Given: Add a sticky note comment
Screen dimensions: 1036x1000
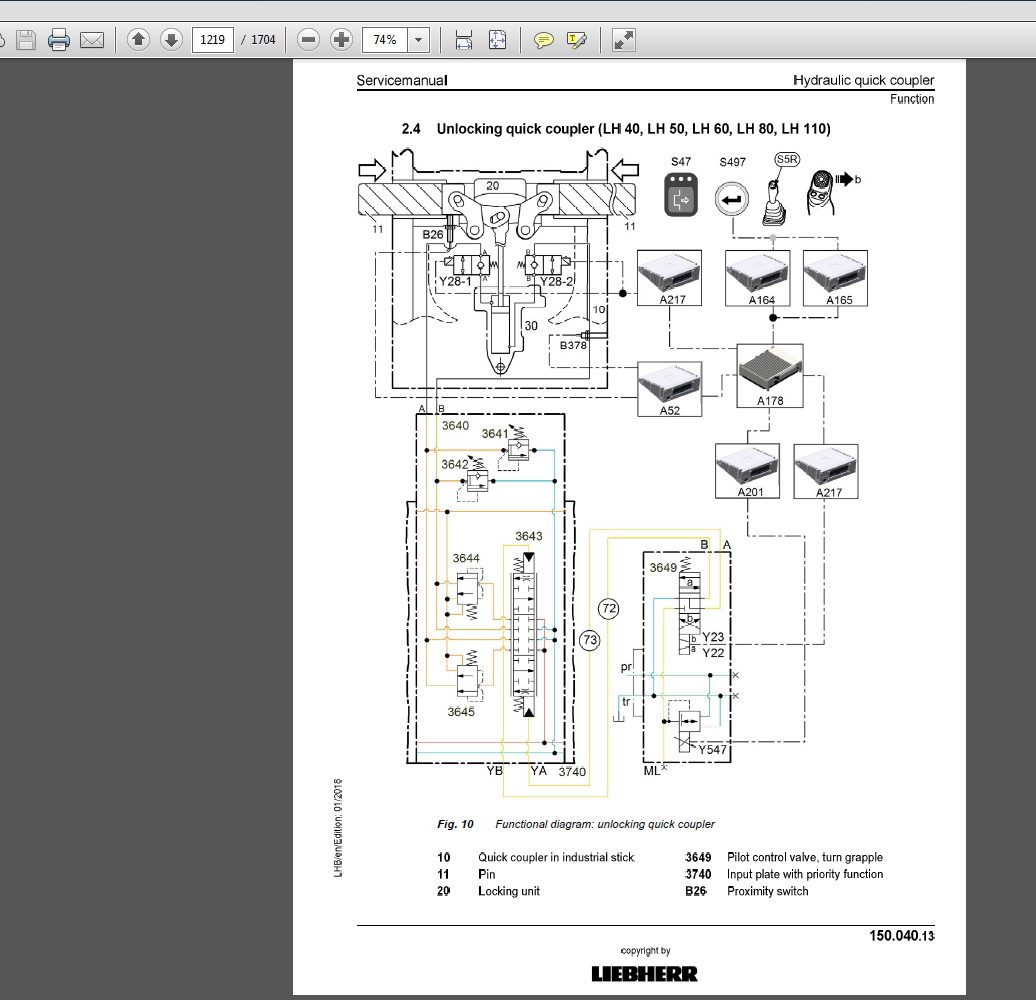Looking at the screenshot, I should pyautogui.click(x=543, y=40).
